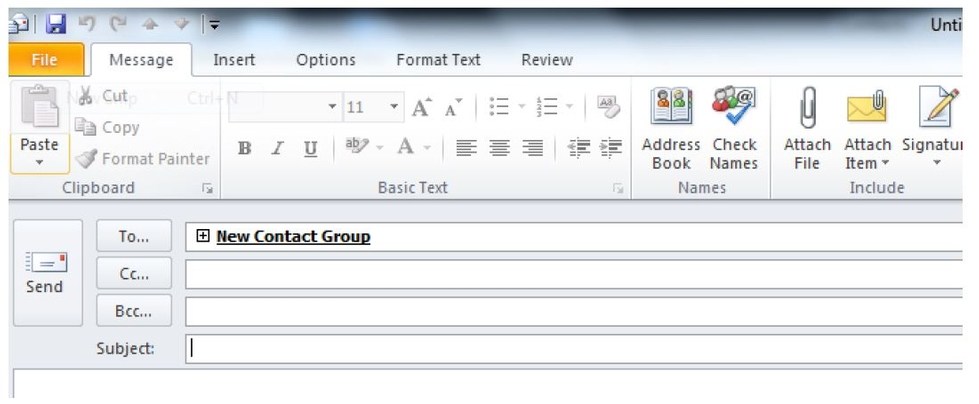Click the Bcc... button
This screenshot has height=404, width=979.
[x=134, y=310]
